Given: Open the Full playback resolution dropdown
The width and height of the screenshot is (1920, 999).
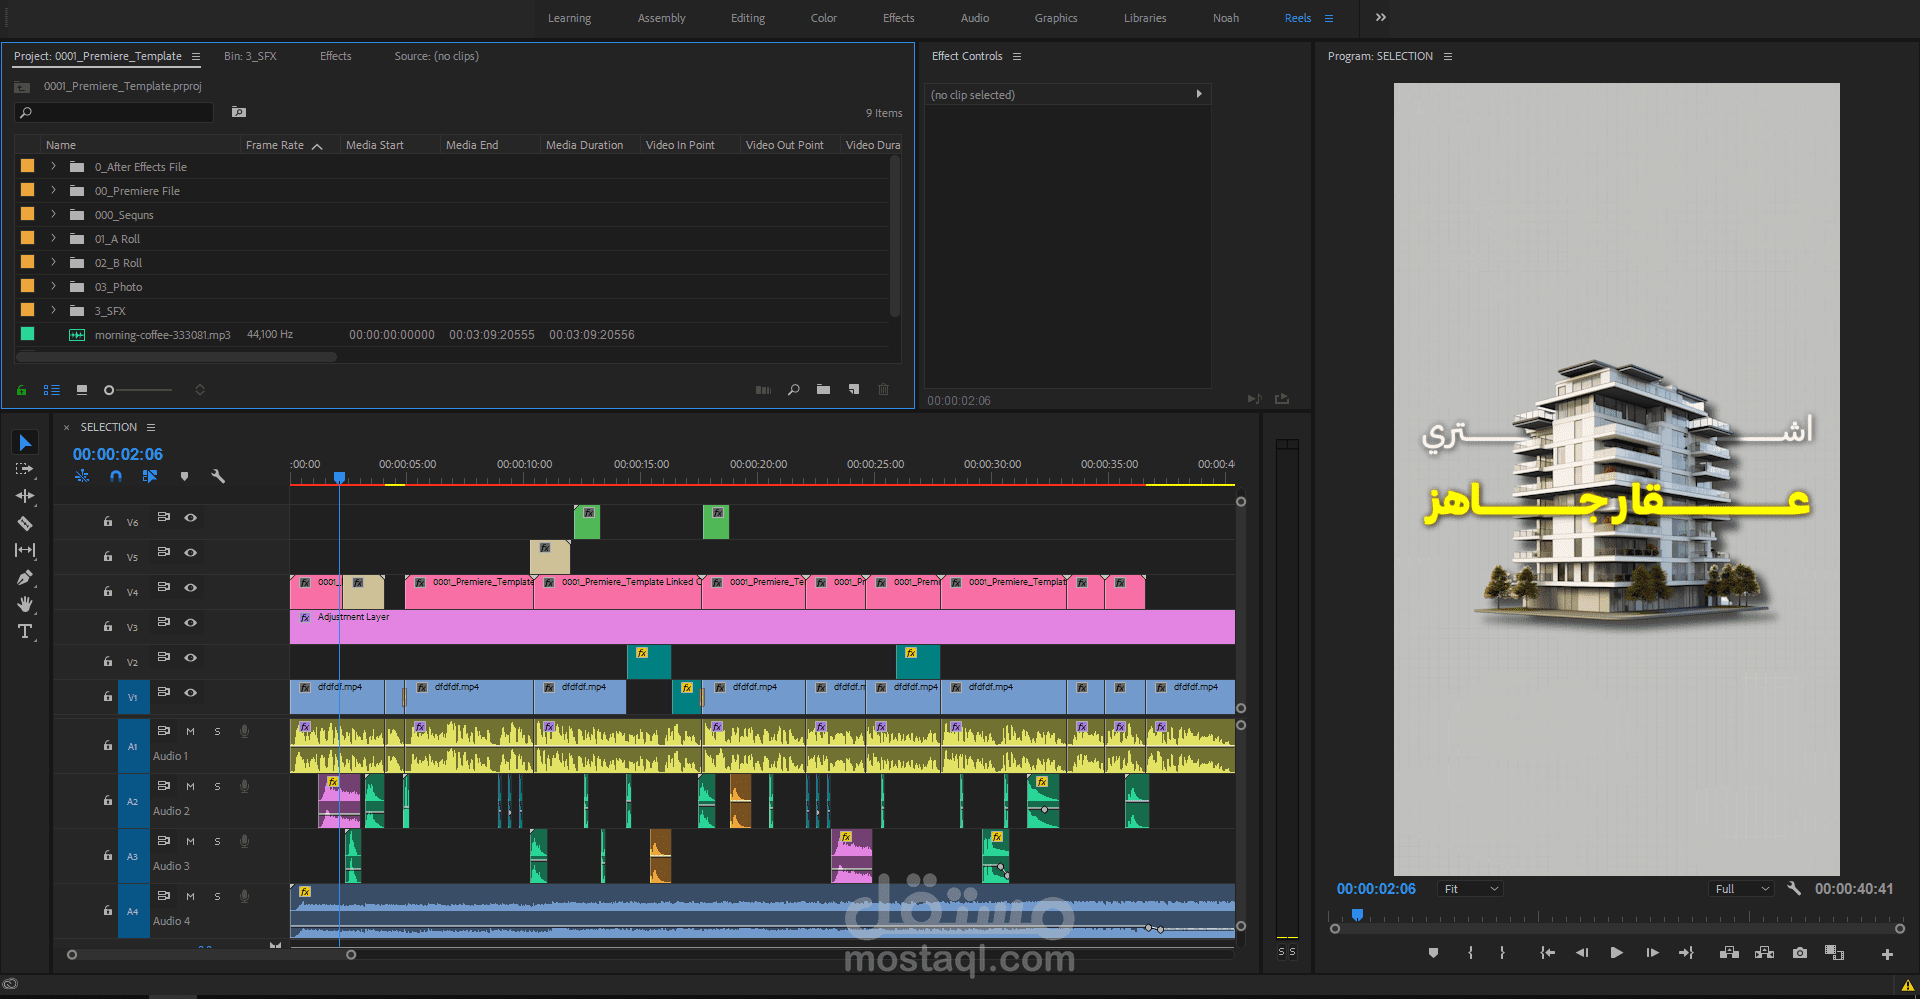Looking at the screenshot, I should [x=1742, y=889].
